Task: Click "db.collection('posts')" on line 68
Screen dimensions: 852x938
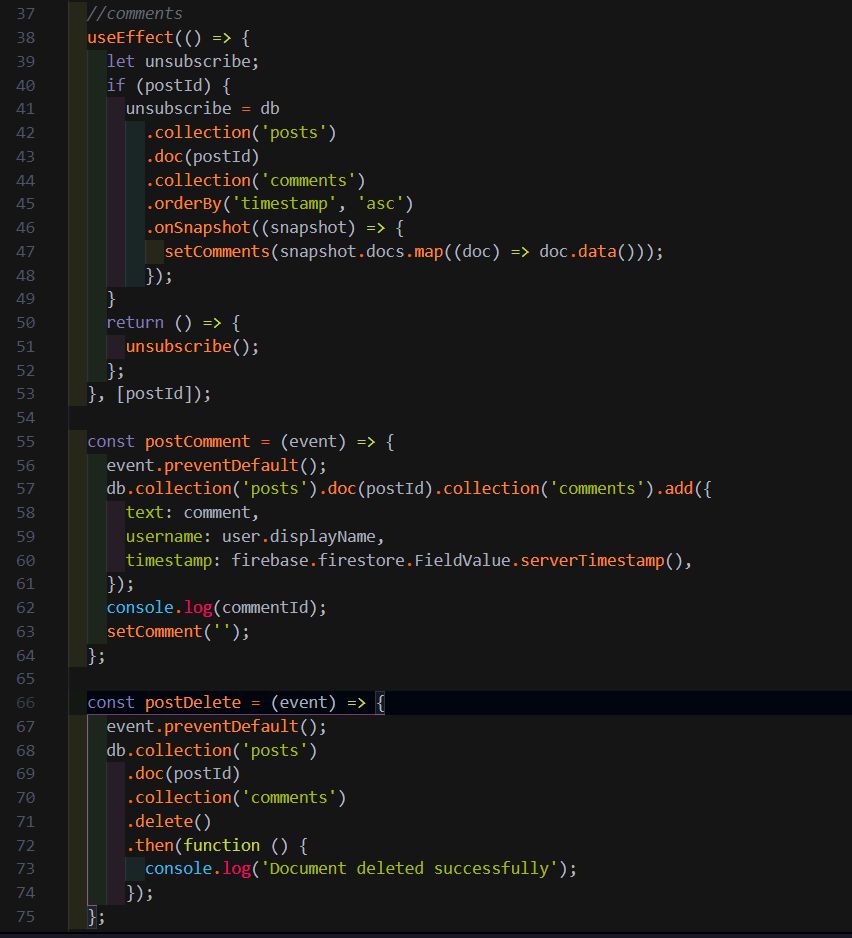Action: tap(212, 750)
